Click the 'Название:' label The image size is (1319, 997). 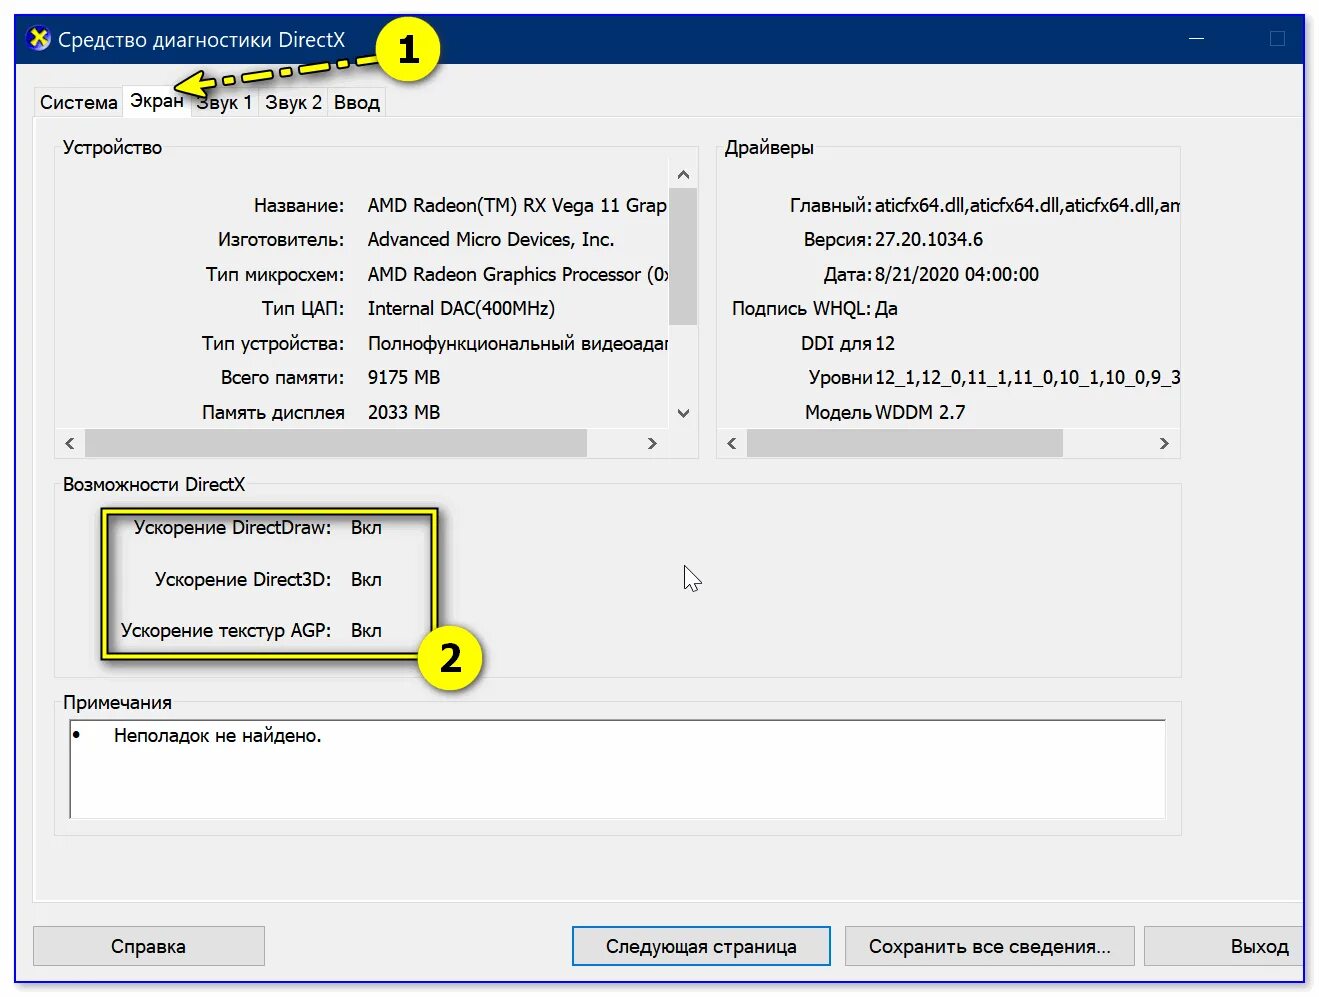pos(298,205)
